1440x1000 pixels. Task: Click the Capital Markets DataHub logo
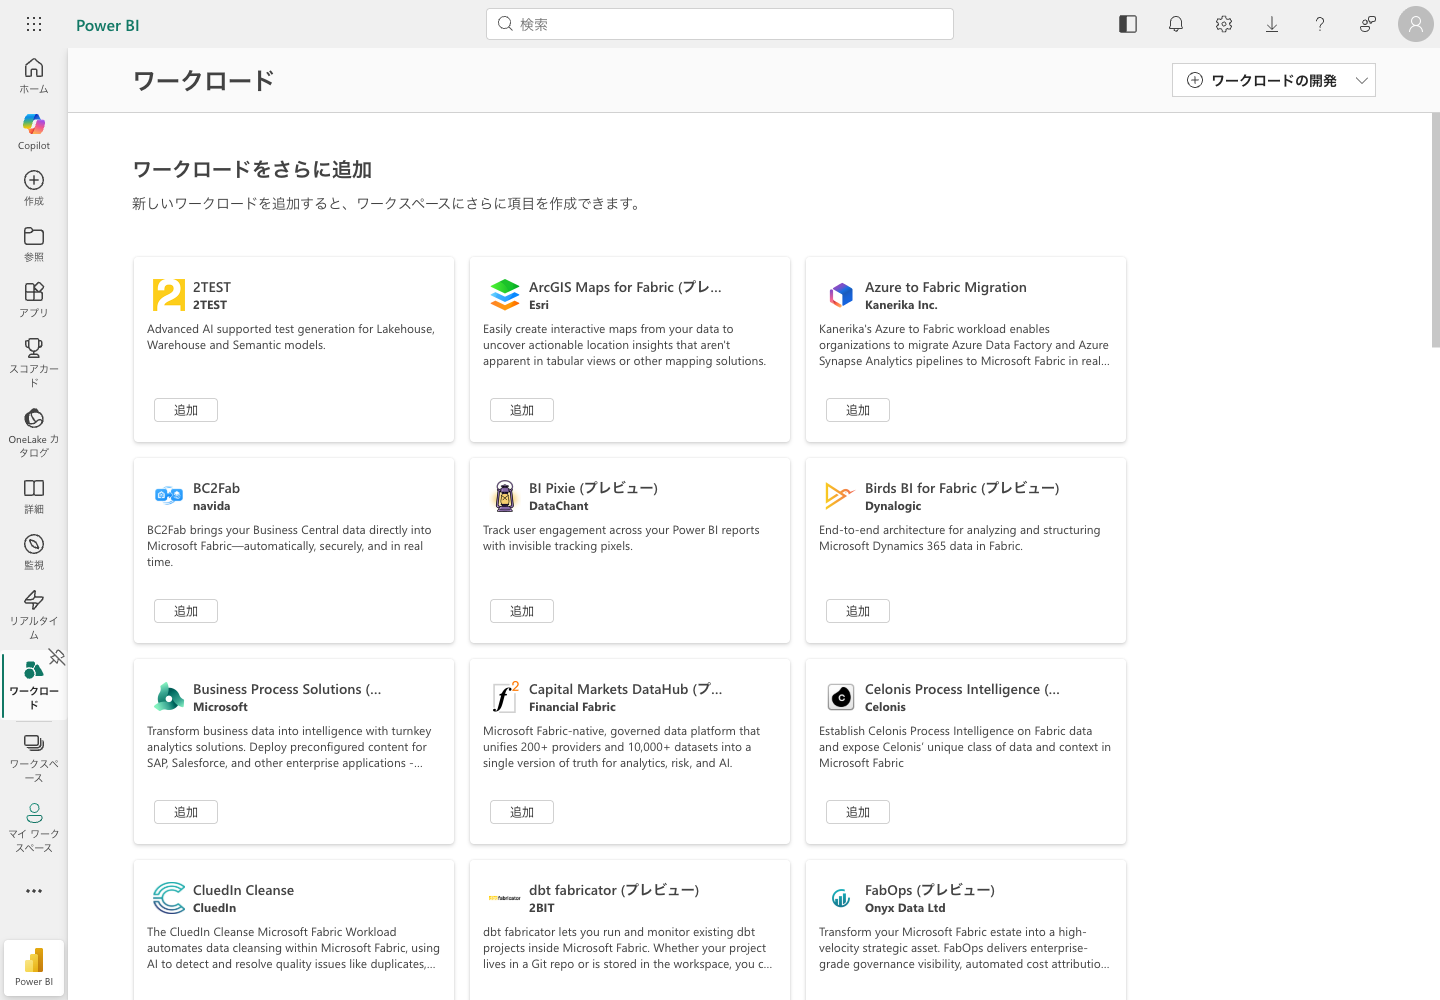point(505,697)
